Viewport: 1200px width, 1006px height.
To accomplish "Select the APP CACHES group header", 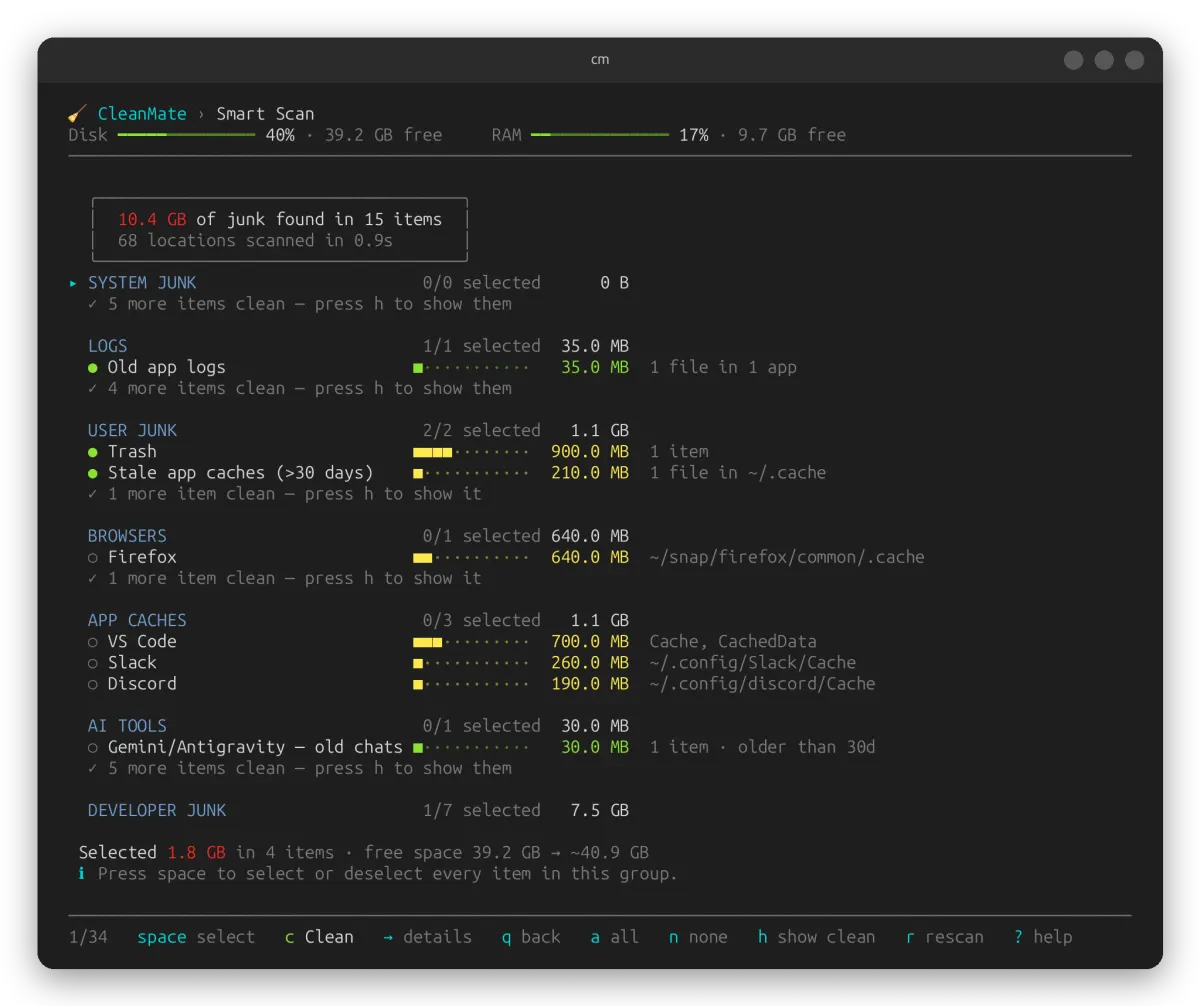I will [x=137, y=620].
